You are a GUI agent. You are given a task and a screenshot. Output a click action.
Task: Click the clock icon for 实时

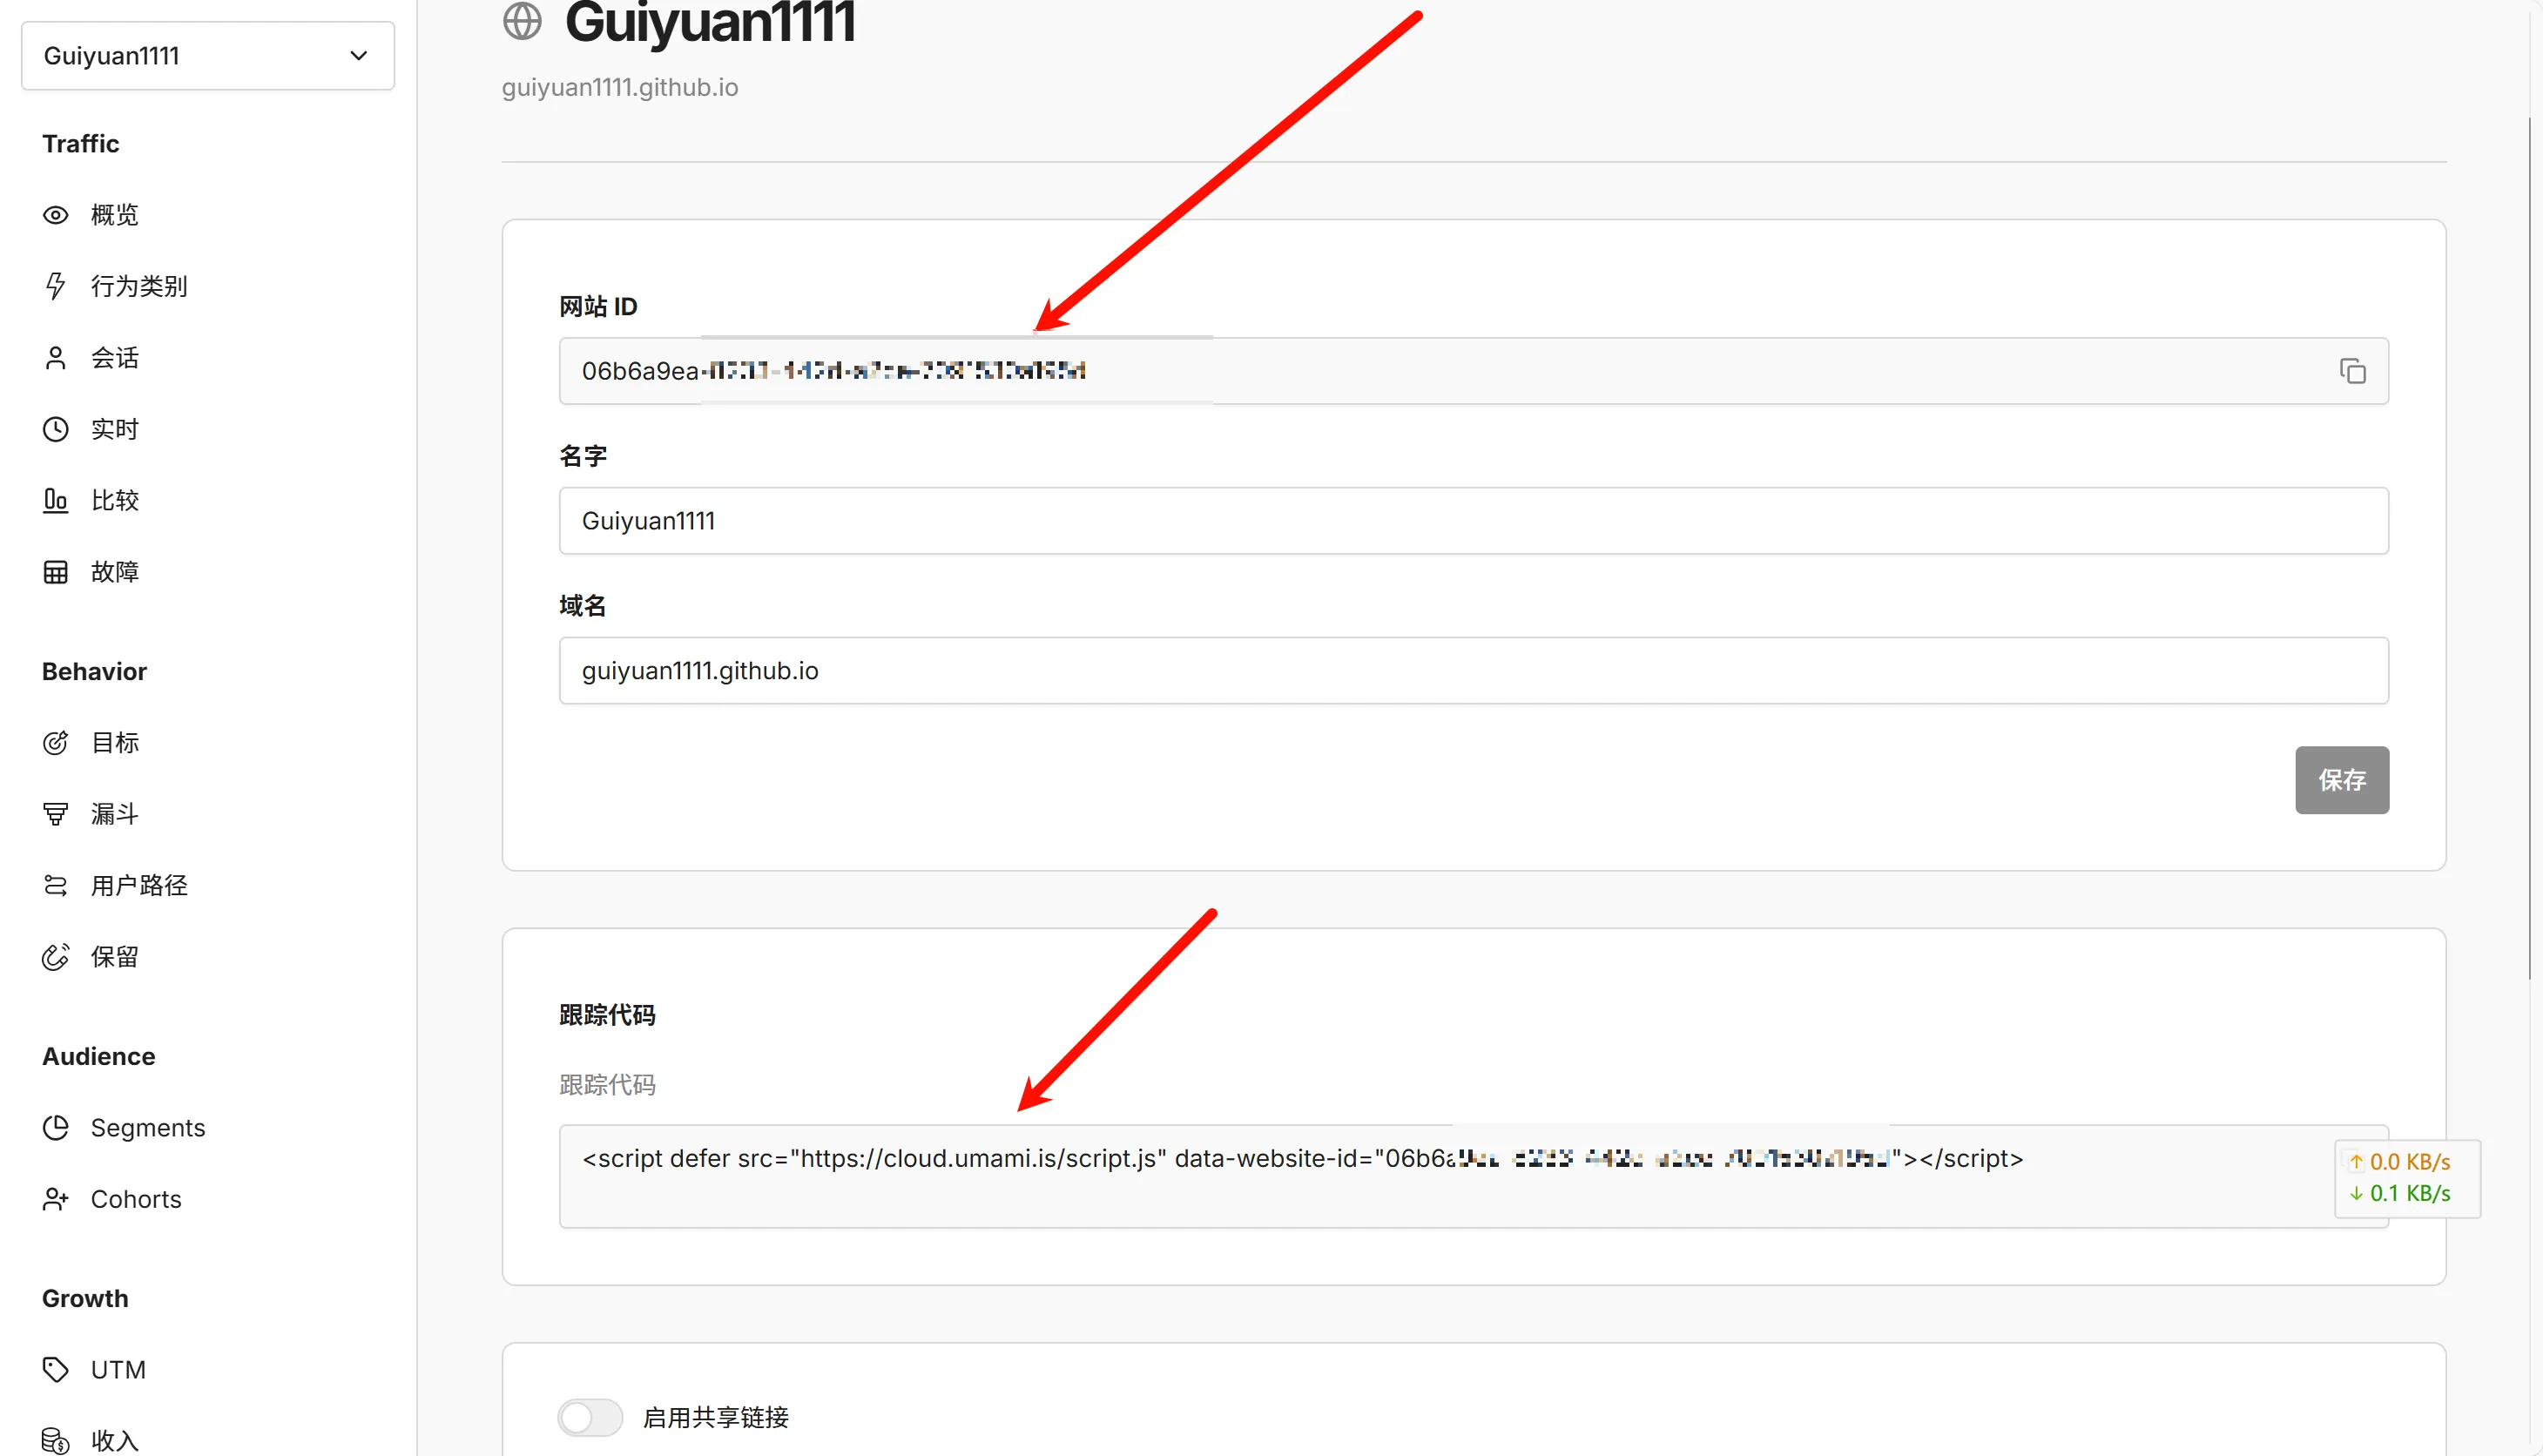(56, 429)
